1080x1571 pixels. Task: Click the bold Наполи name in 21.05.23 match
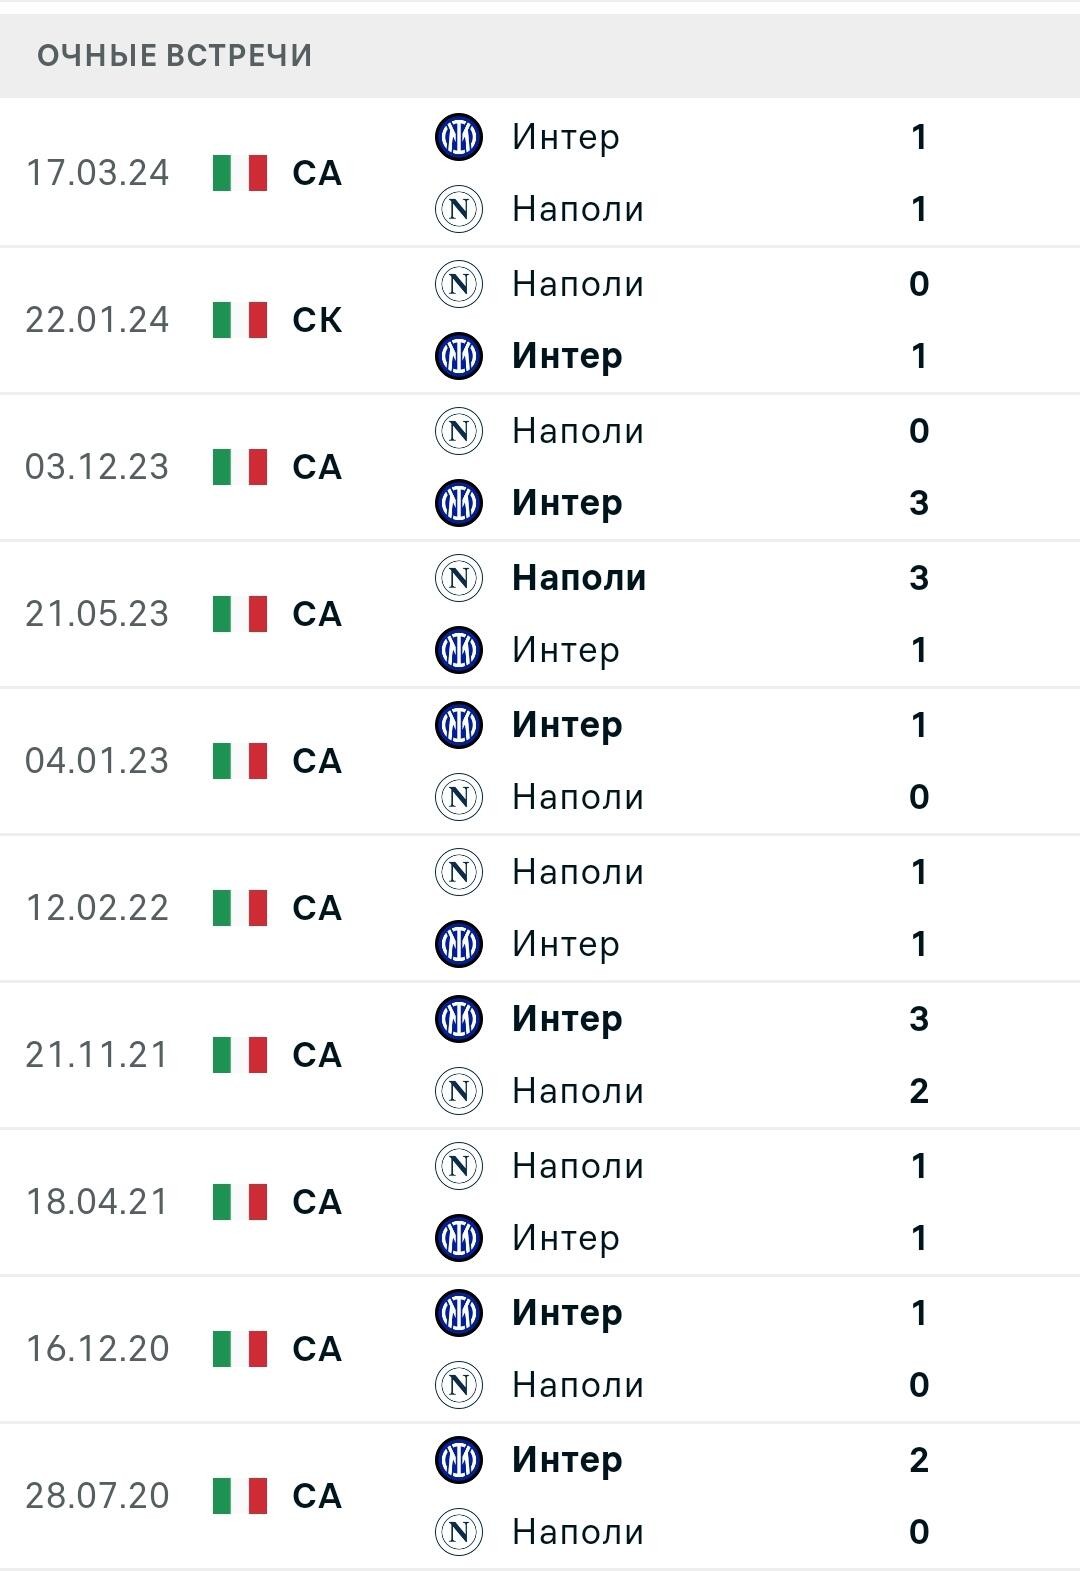click(x=579, y=578)
